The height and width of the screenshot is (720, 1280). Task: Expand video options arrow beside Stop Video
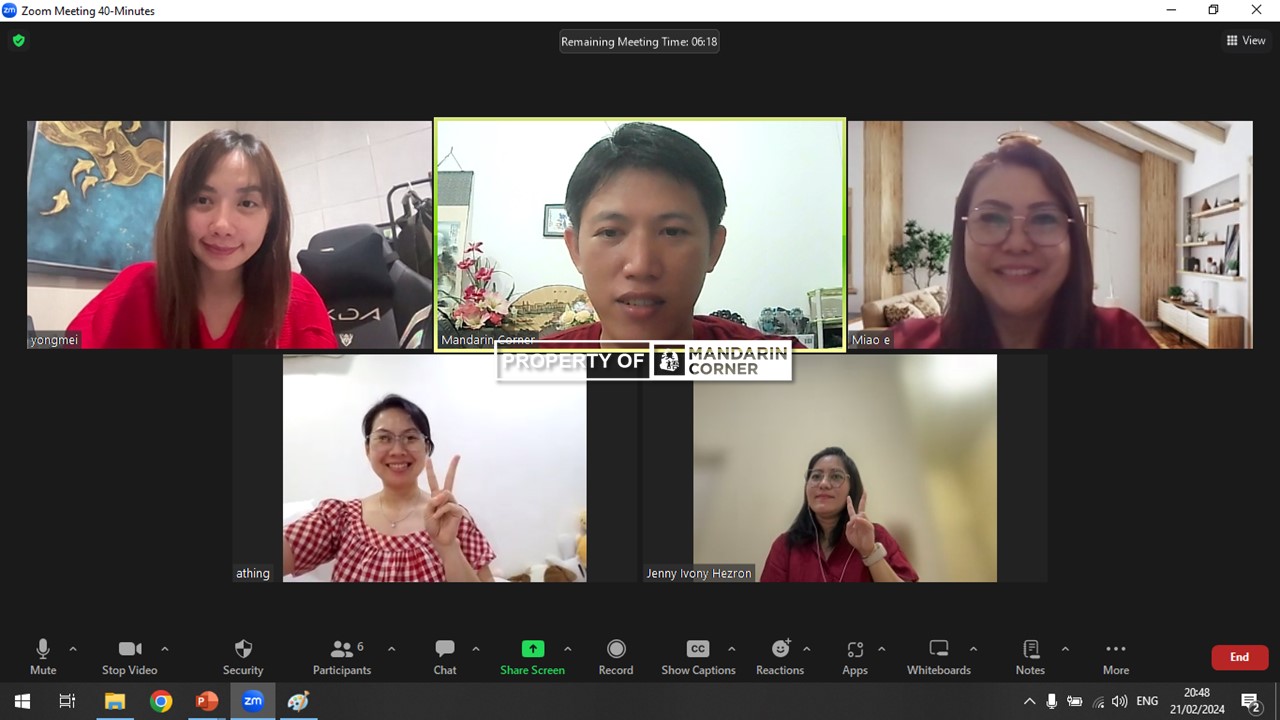coord(165,649)
